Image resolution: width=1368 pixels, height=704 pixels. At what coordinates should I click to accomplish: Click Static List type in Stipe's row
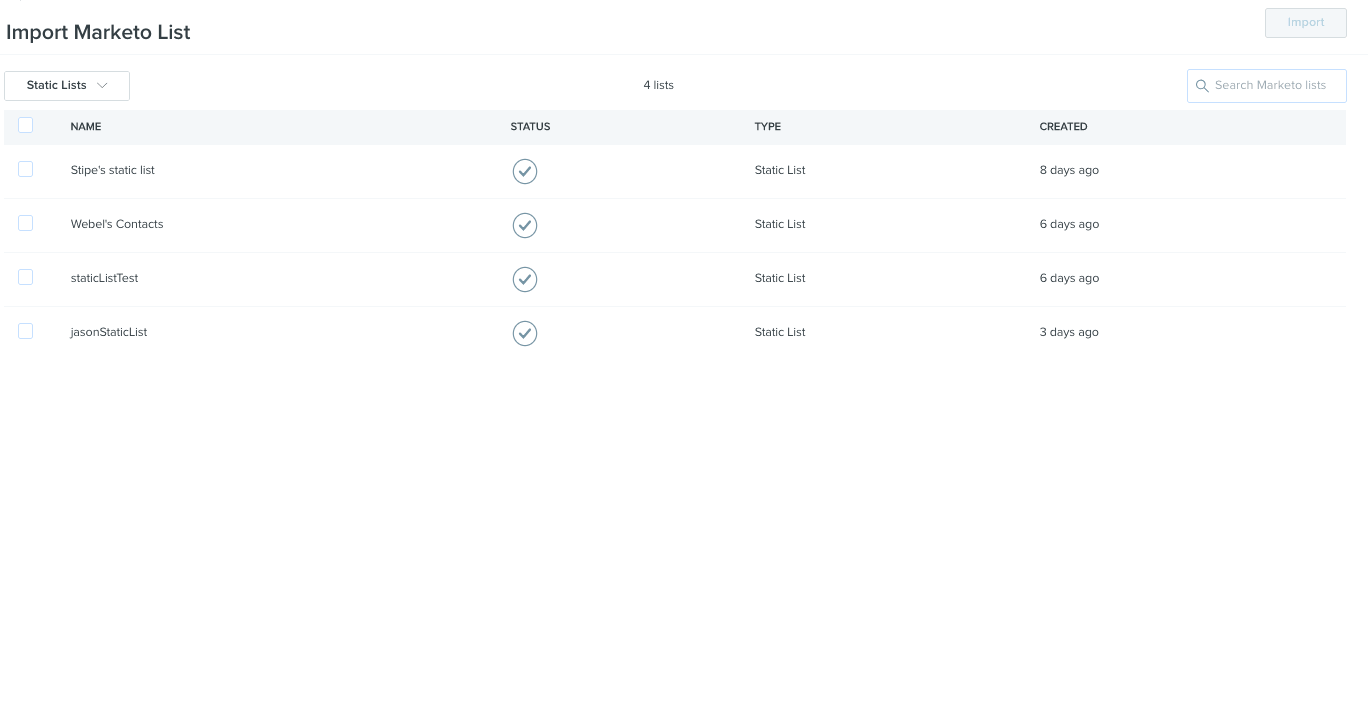780,170
